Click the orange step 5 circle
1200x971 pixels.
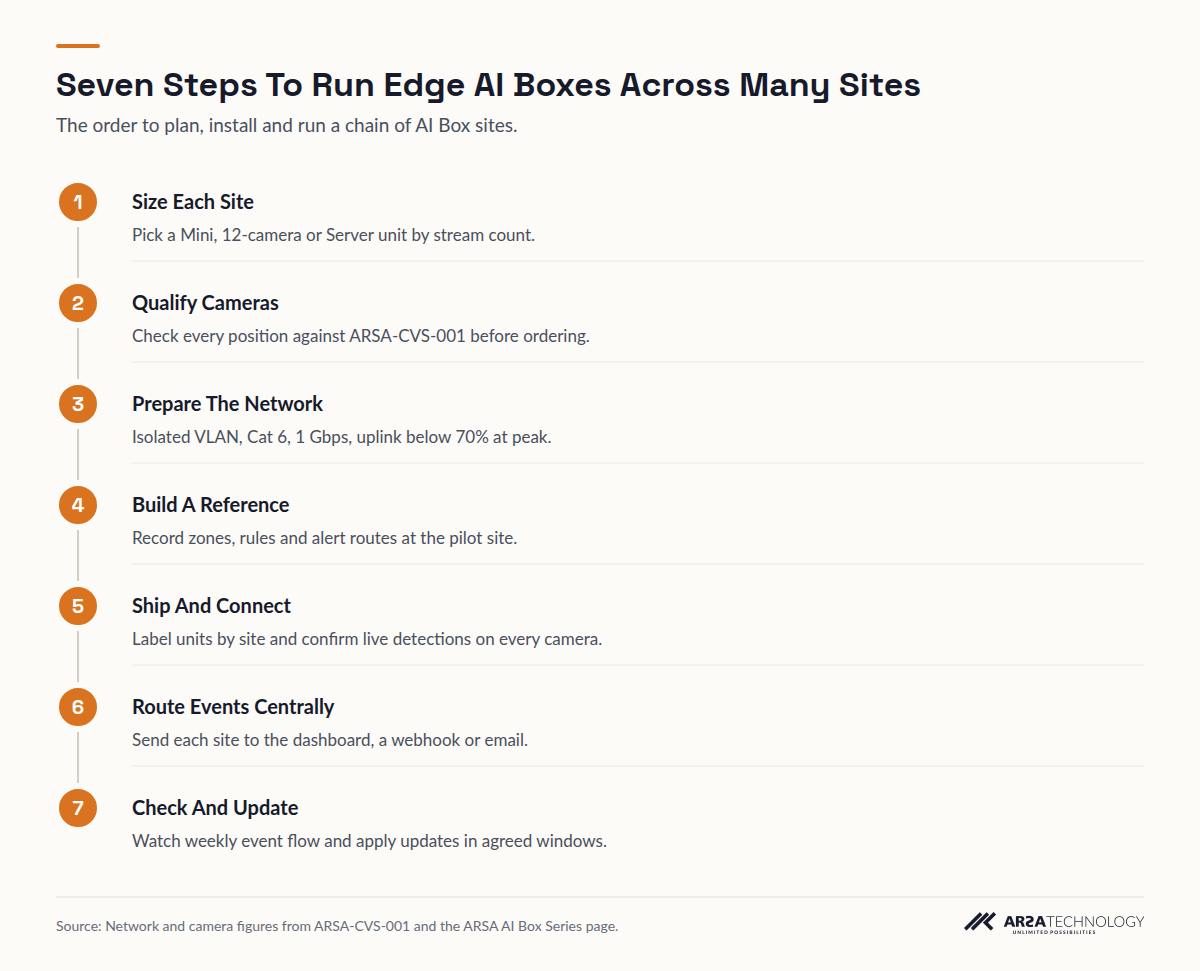coord(78,606)
